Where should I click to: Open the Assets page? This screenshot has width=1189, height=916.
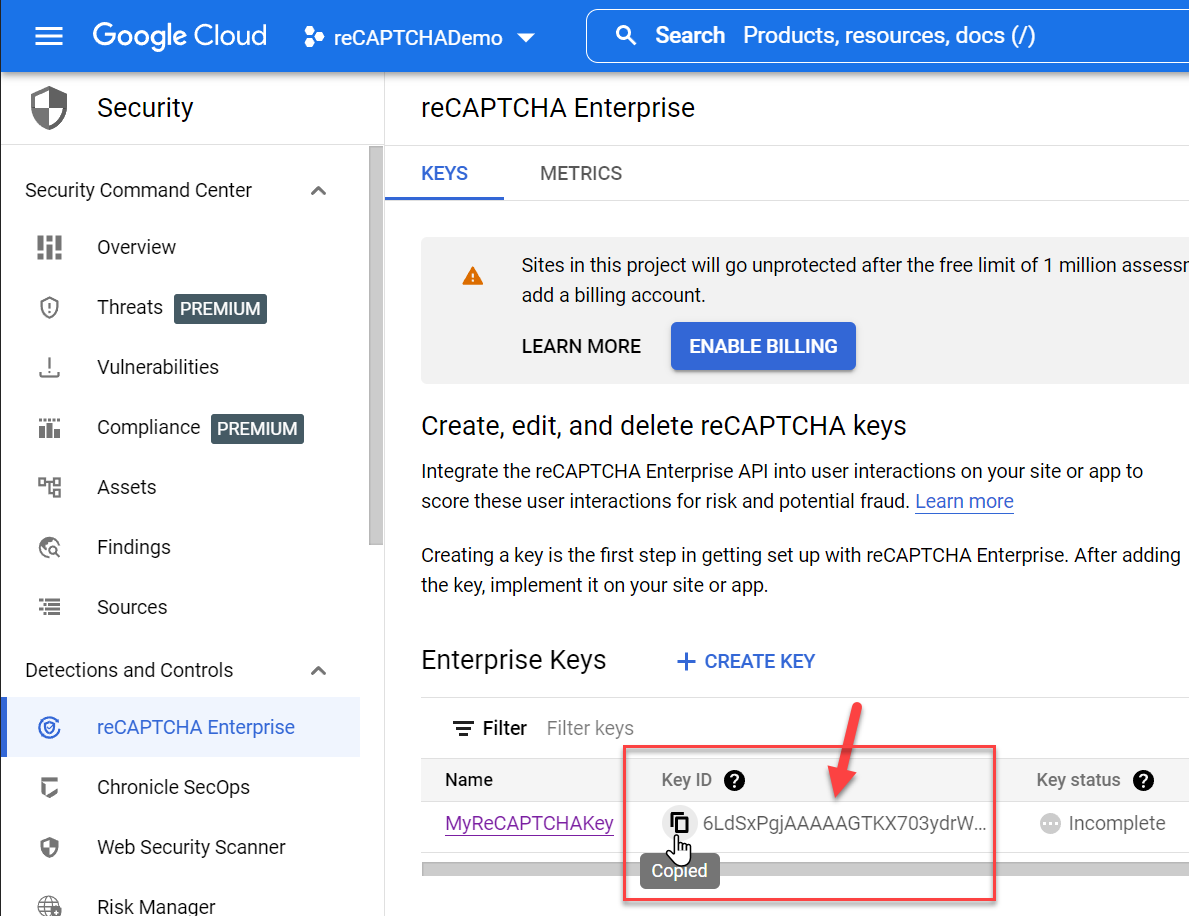click(127, 487)
